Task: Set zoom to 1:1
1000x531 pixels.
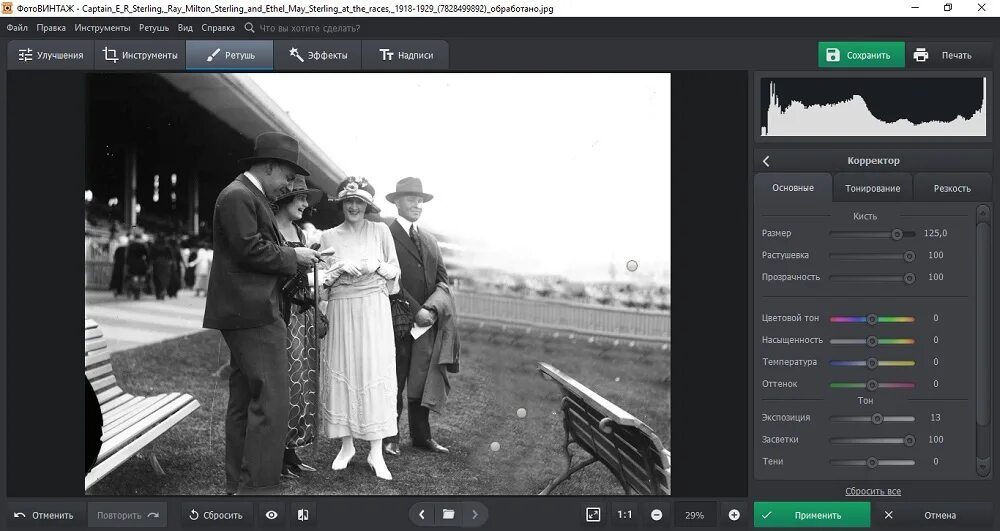Action: 624,515
